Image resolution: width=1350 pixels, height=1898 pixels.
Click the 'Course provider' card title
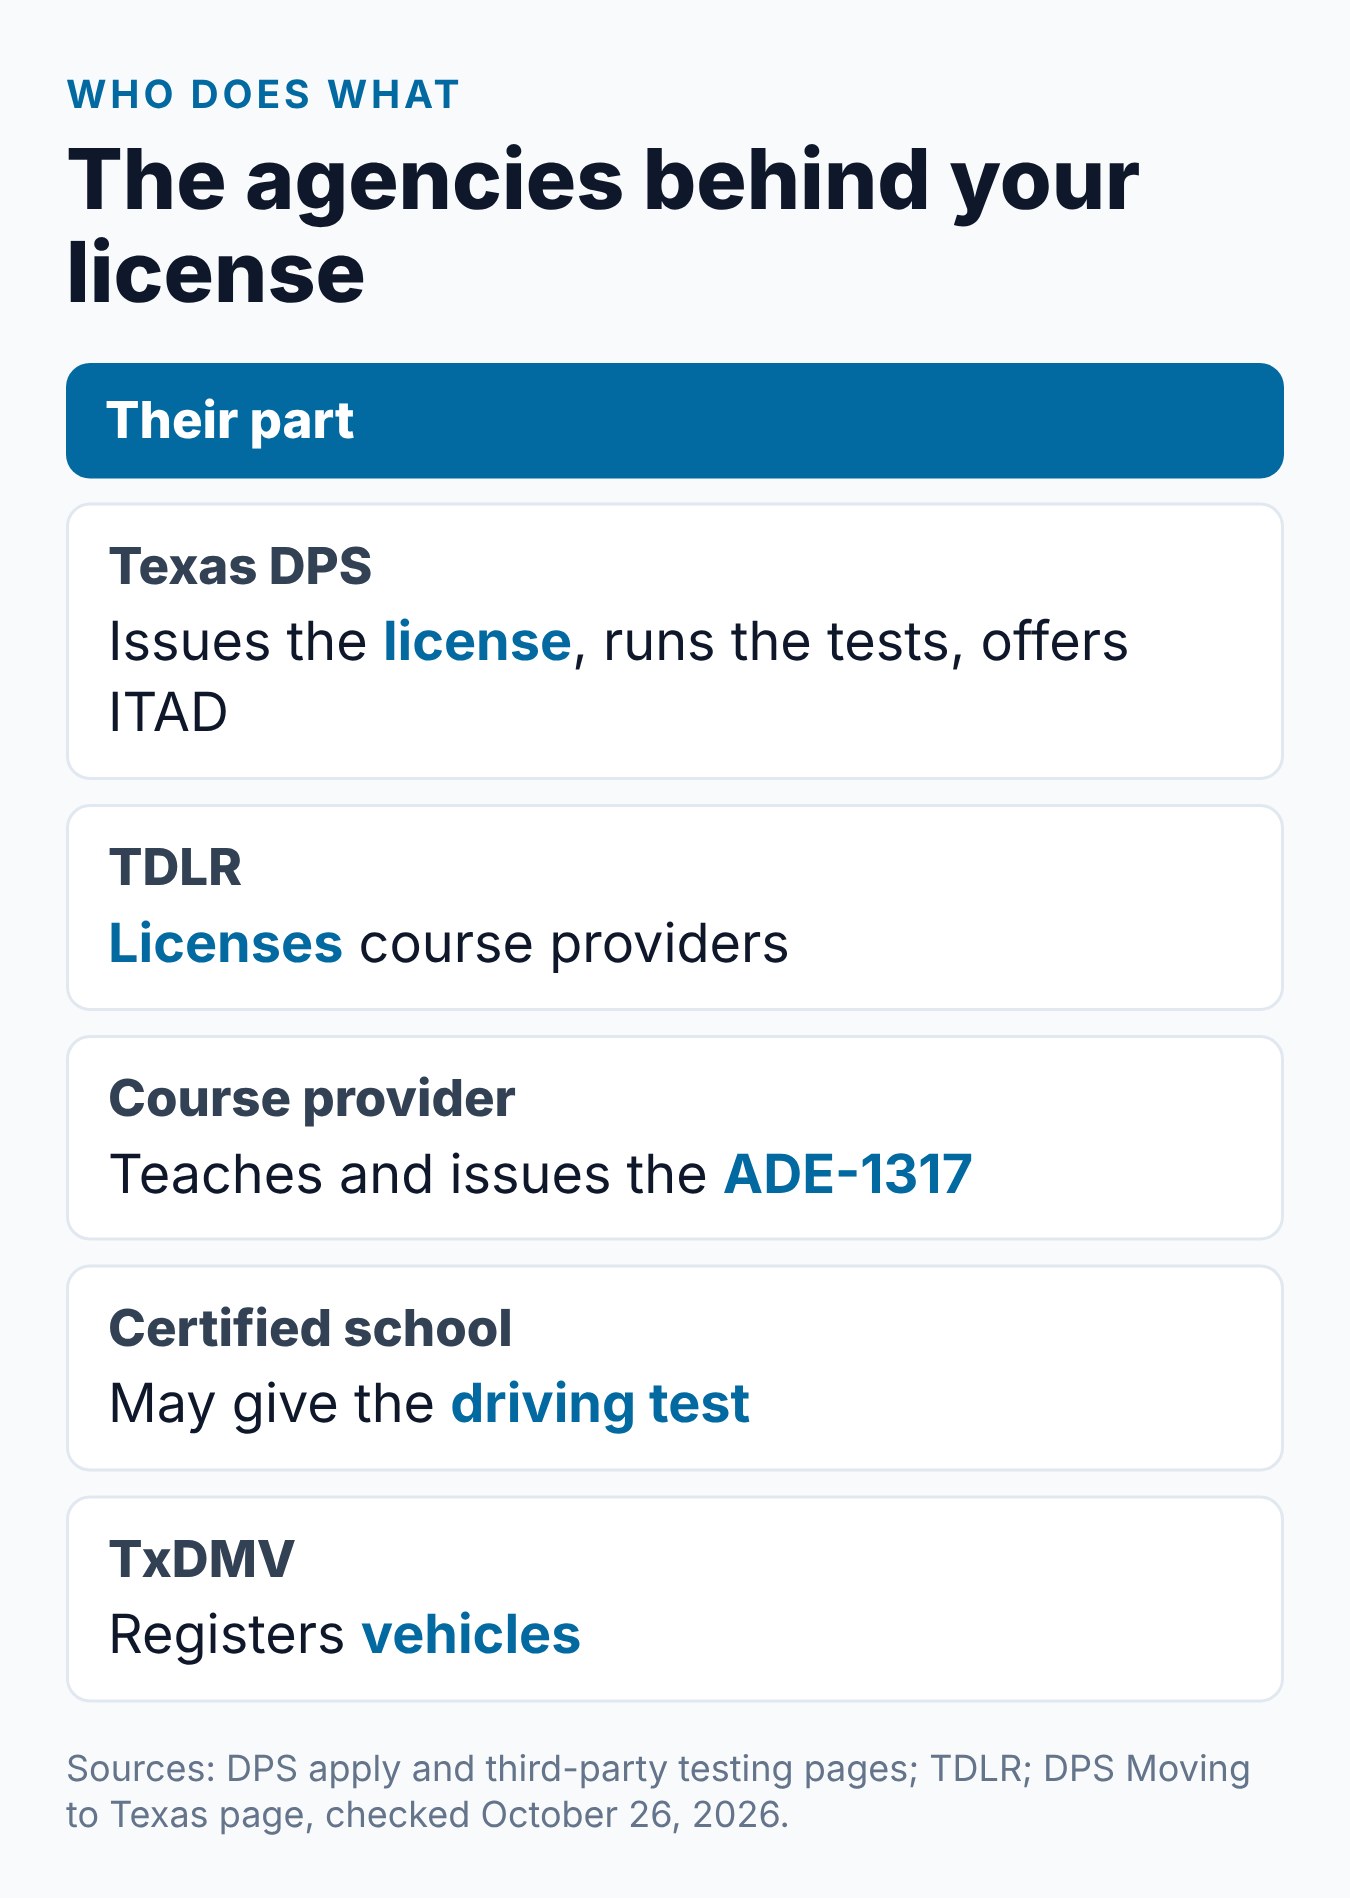(312, 1098)
